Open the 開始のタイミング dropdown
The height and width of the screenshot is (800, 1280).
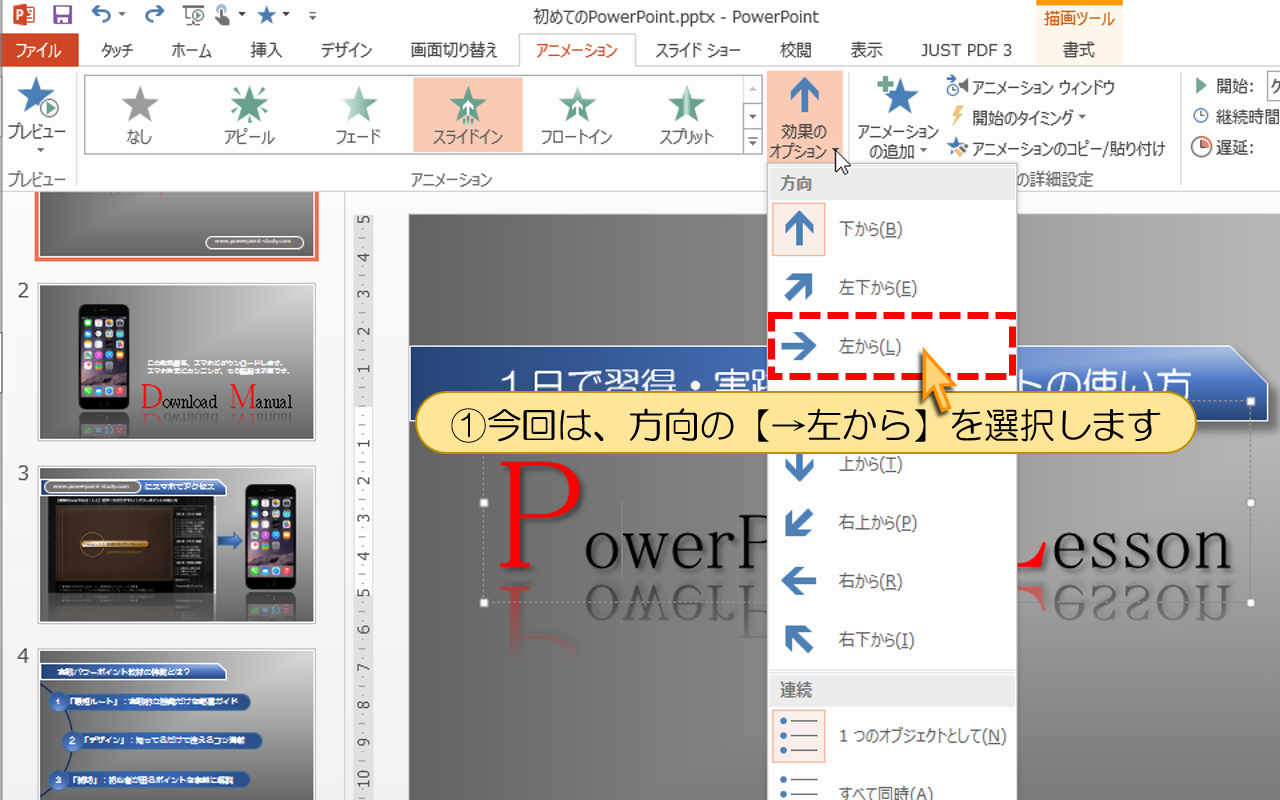coord(1017,117)
